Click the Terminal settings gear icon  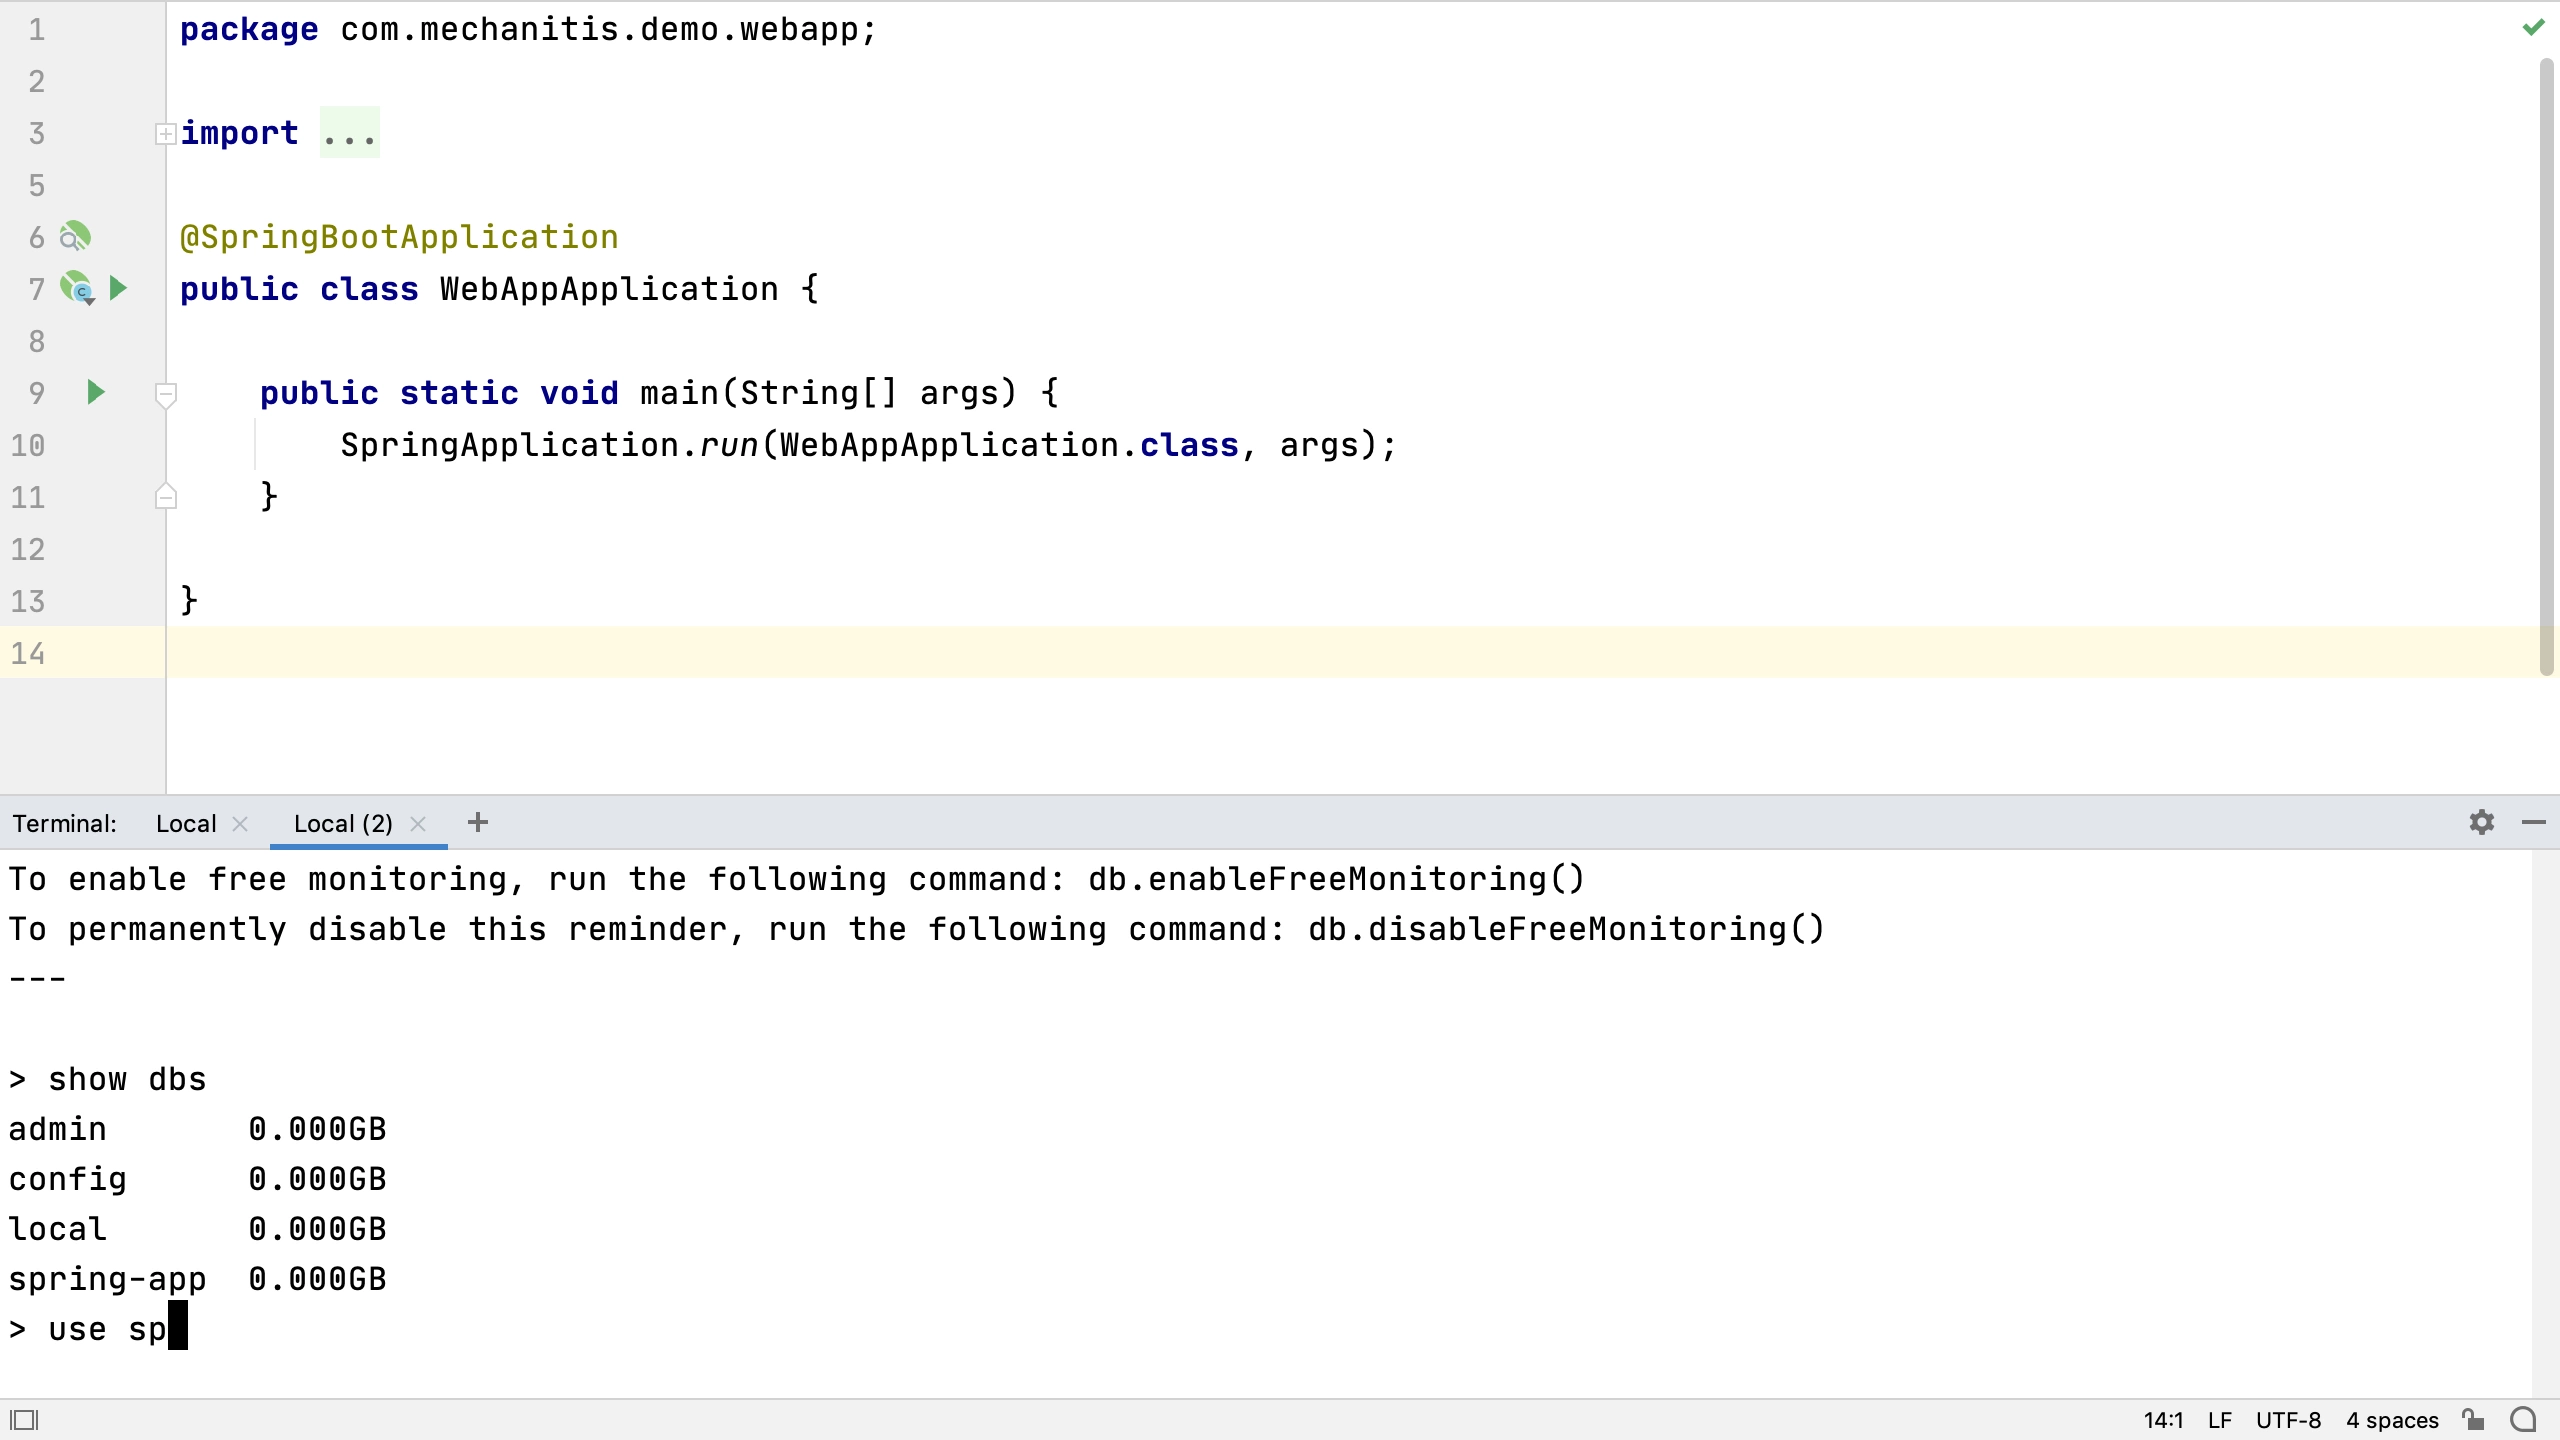point(2483,823)
